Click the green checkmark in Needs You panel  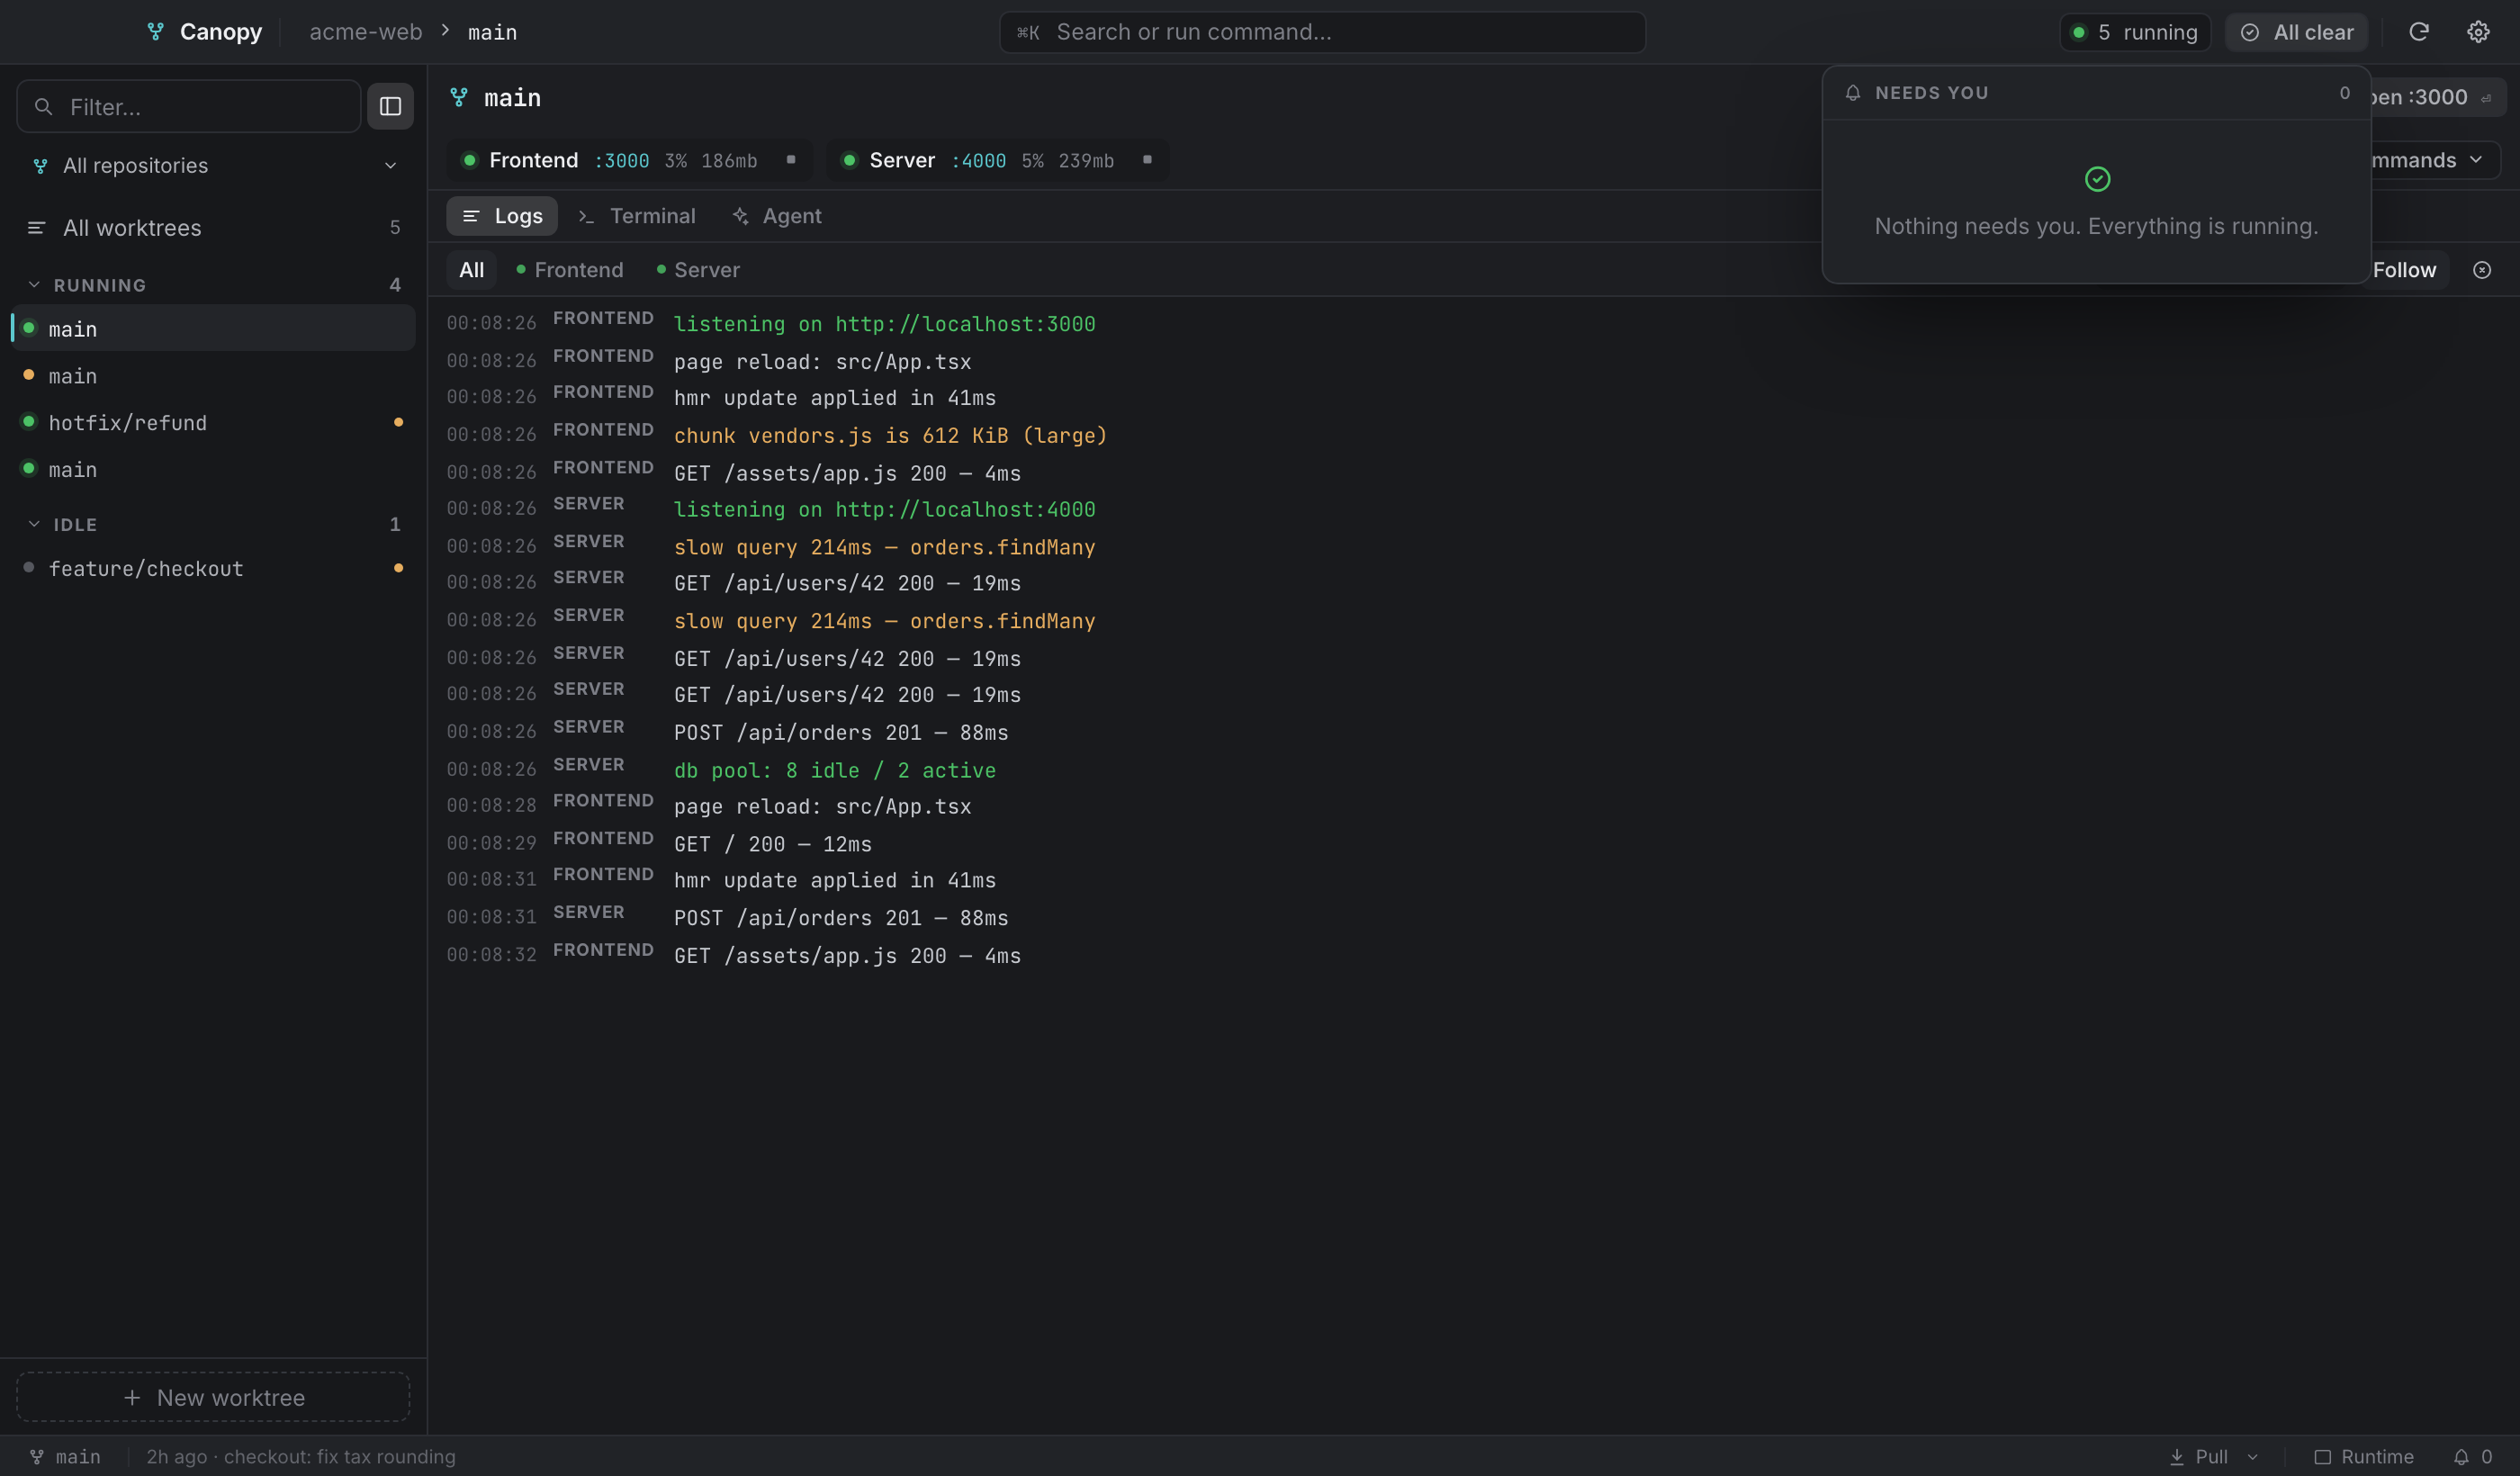2097,179
